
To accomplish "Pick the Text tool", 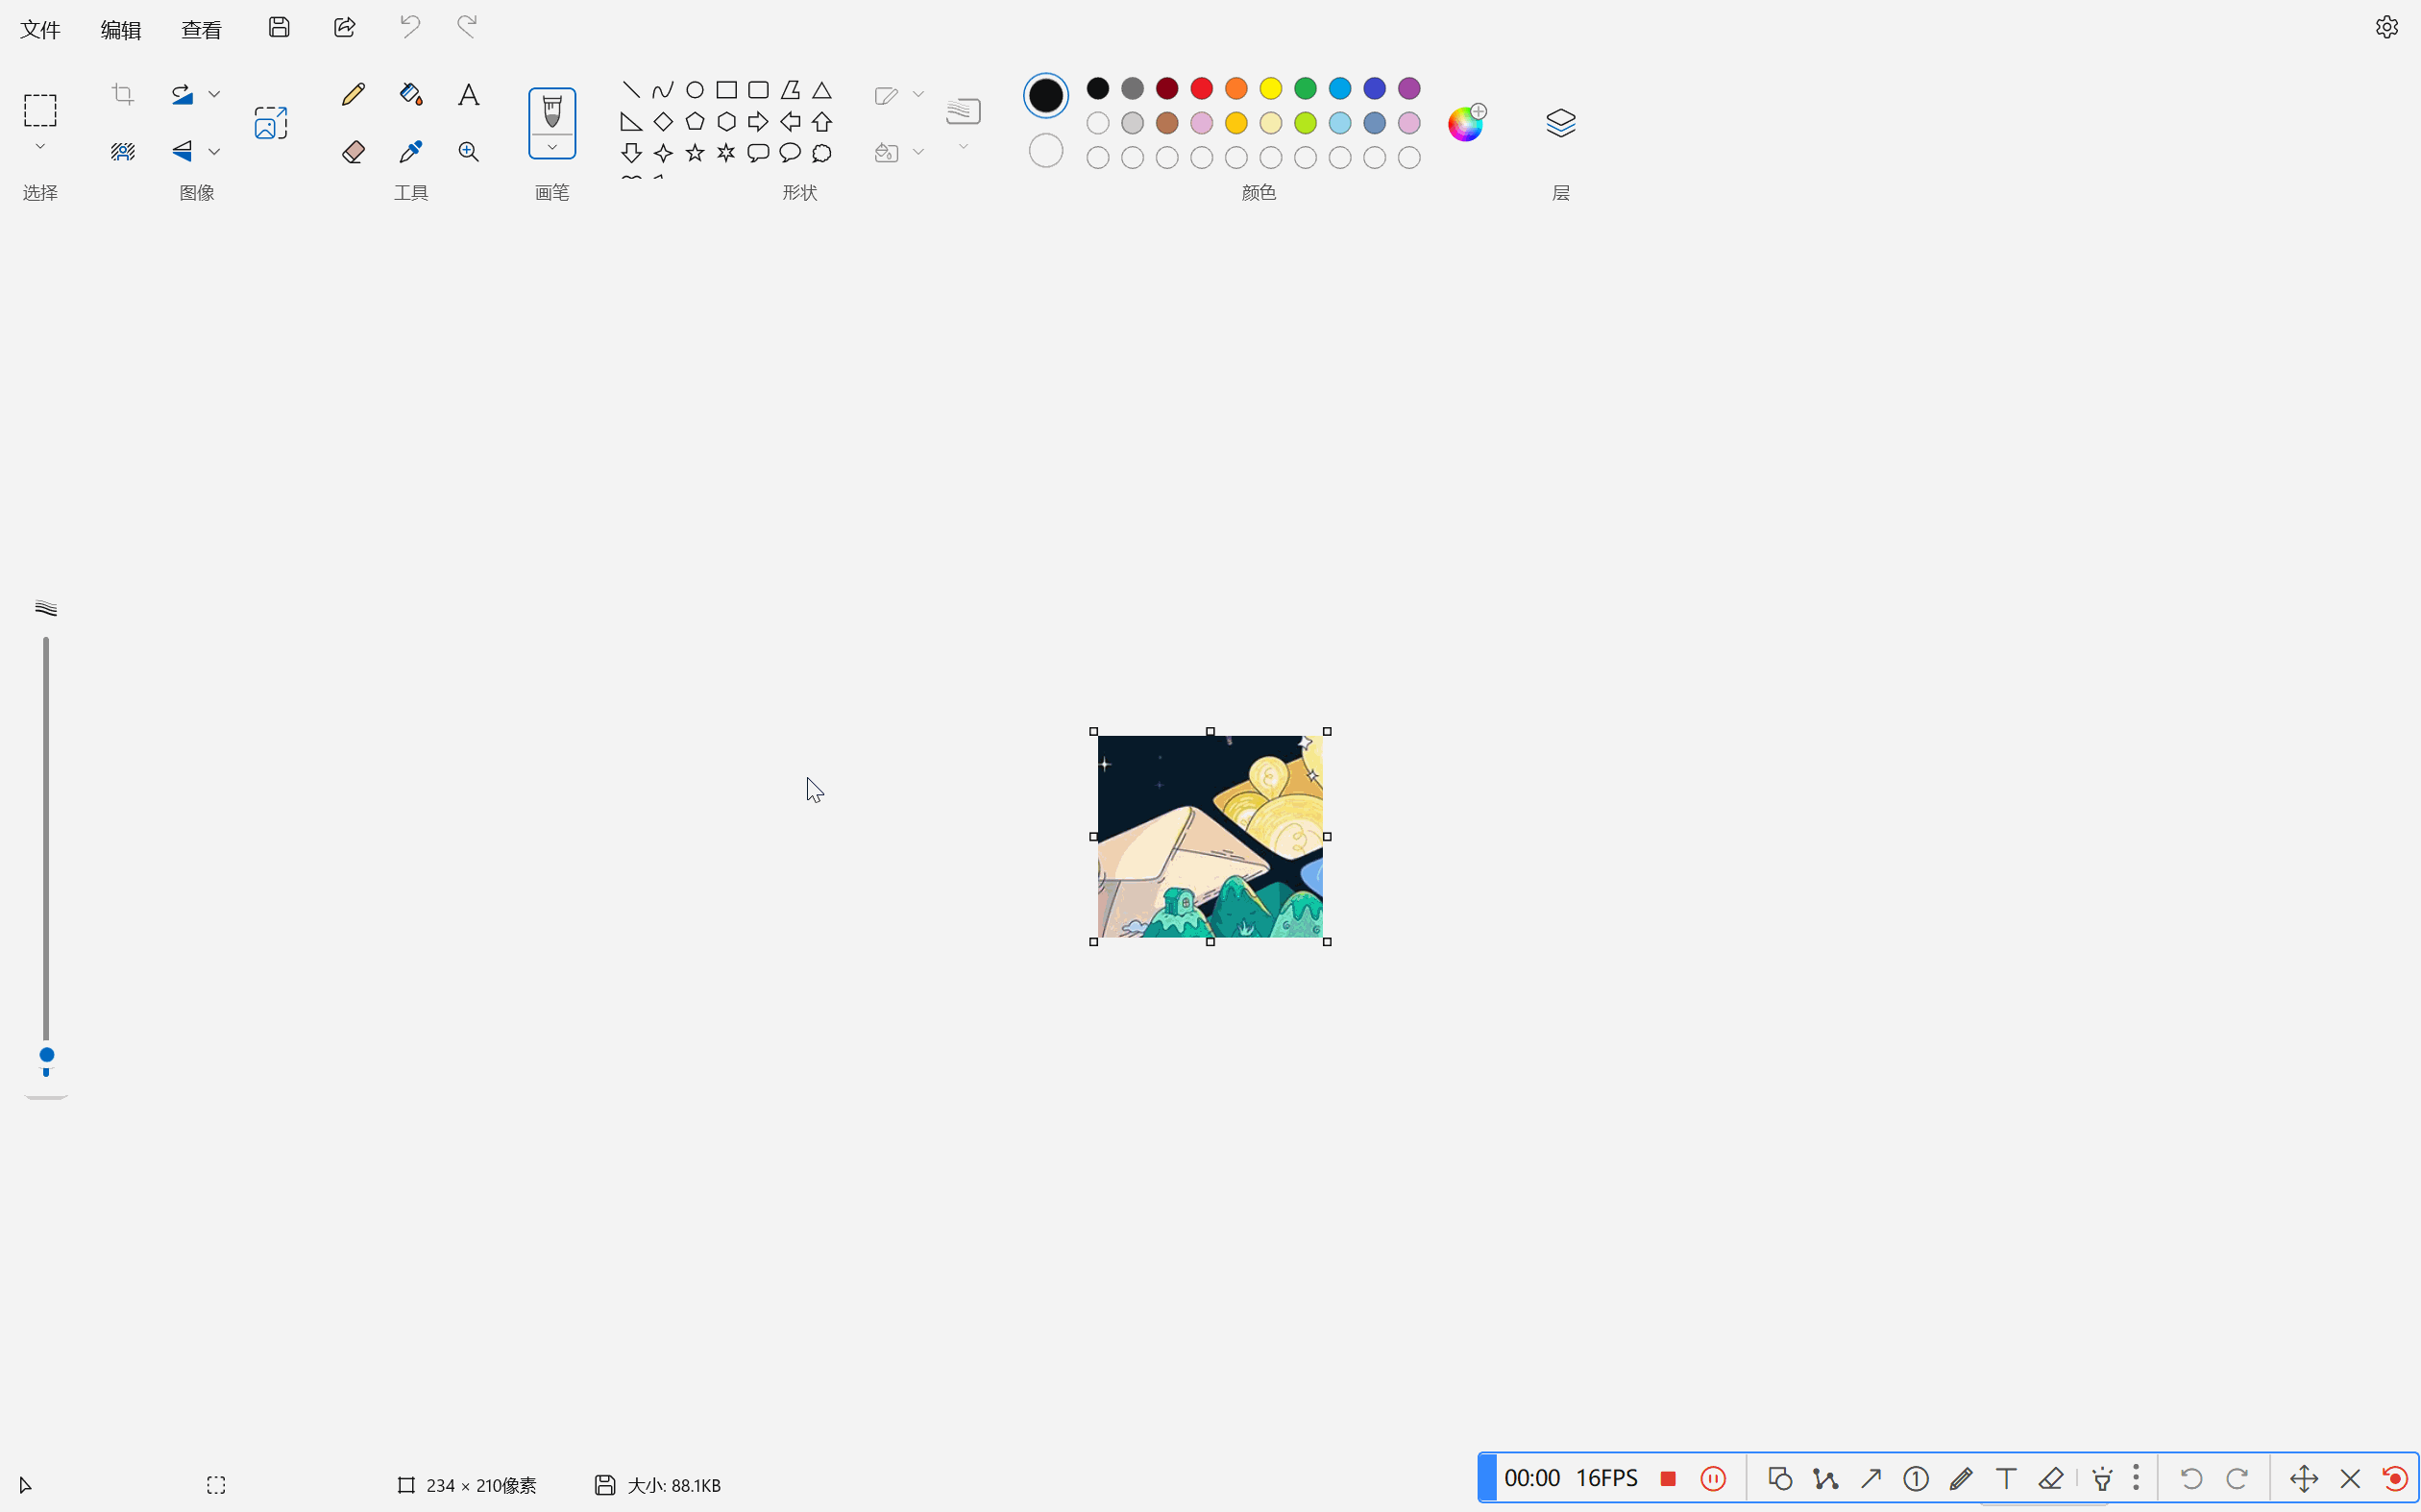I will (x=468, y=95).
